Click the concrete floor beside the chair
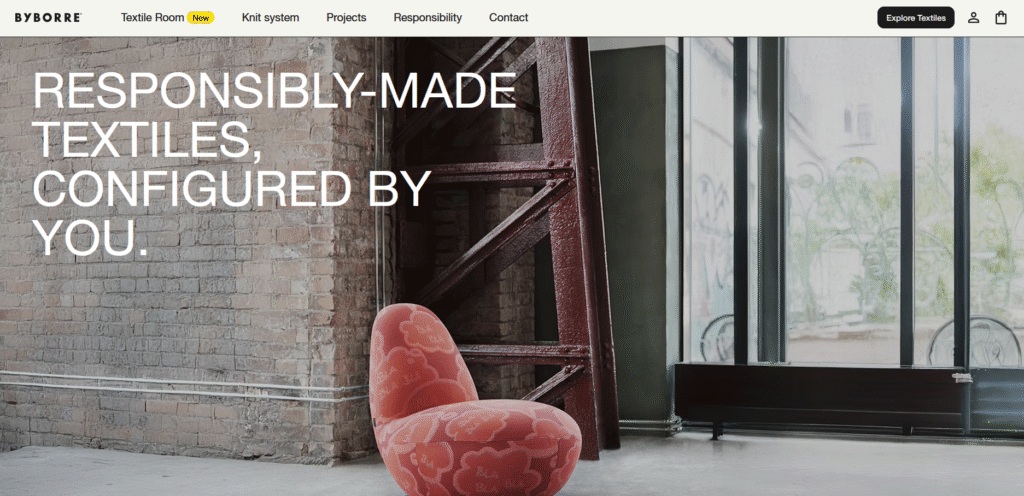The height and width of the screenshot is (496, 1024). (x=784, y=467)
